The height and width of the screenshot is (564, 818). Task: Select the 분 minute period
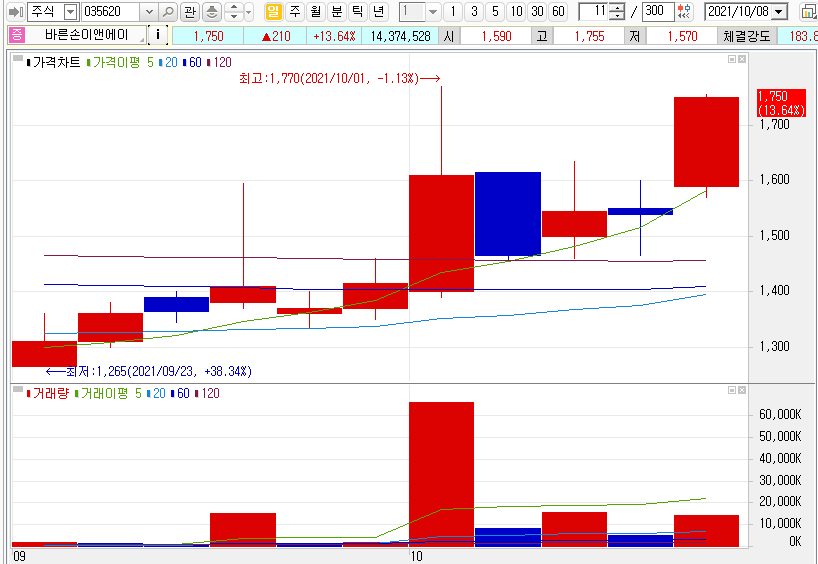337,11
